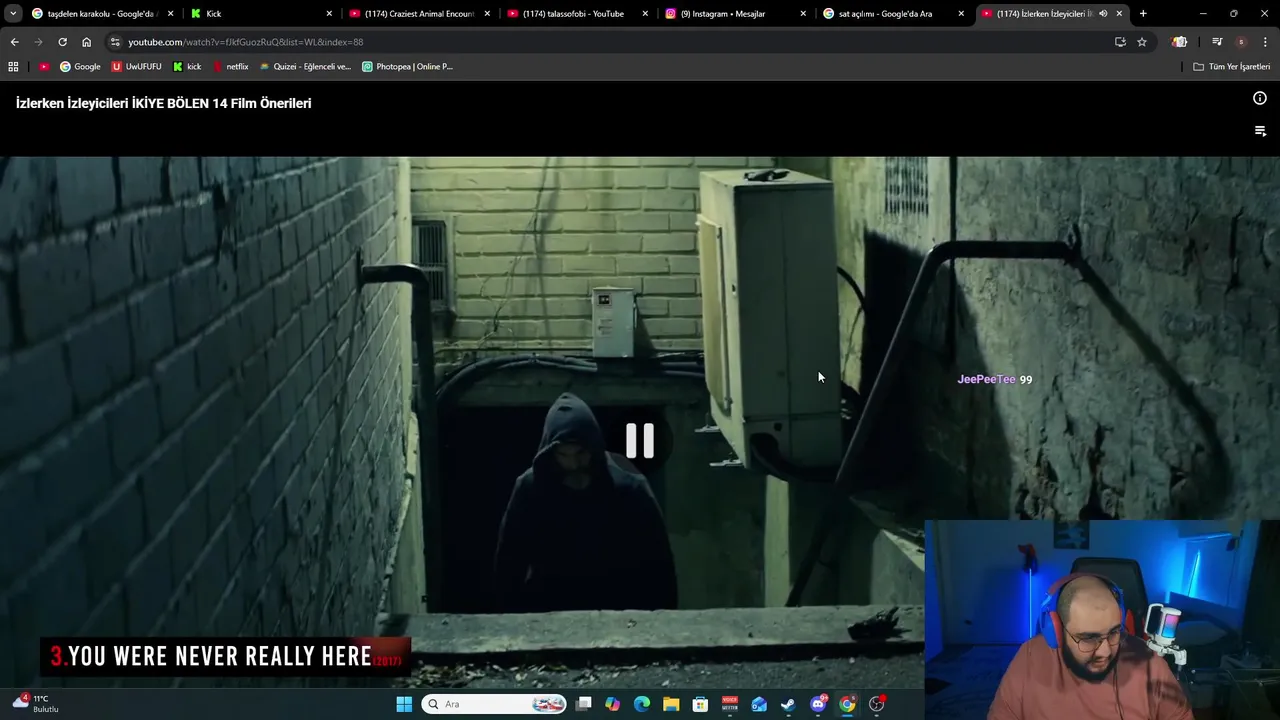Click the taskbar Ara search box
This screenshot has width=1280, height=720.
pyautogui.click(x=494, y=704)
